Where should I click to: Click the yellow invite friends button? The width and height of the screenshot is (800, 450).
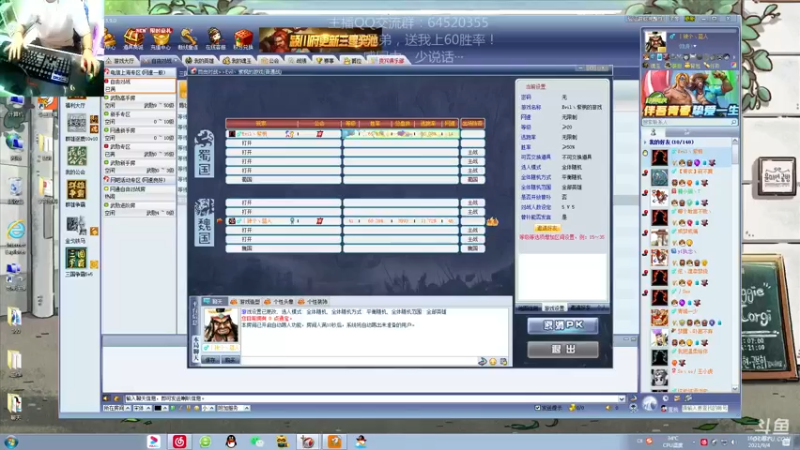click(x=547, y=229)
